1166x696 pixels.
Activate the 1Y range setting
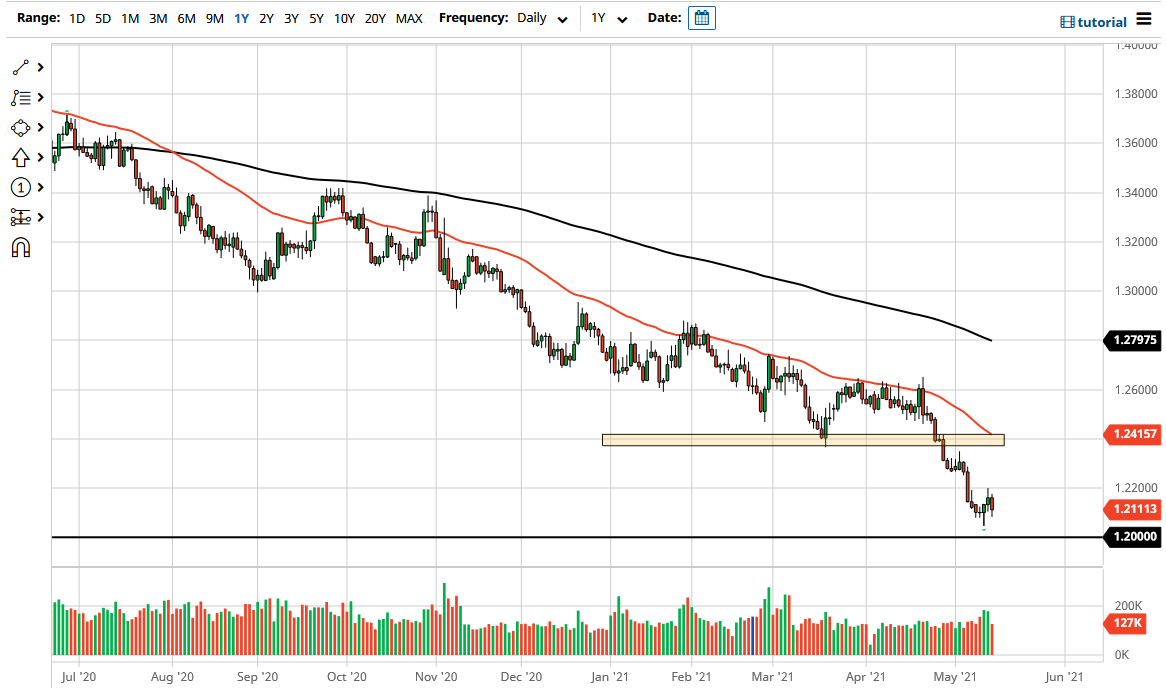240,18
